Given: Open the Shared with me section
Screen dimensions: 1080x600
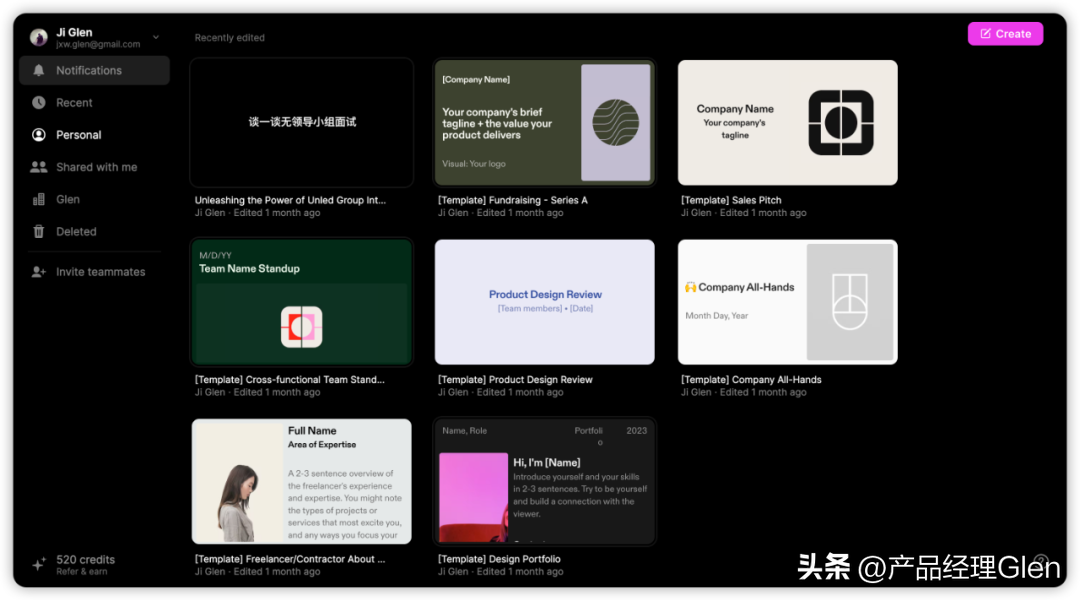Looking at the screenshot, I should 94,167.
